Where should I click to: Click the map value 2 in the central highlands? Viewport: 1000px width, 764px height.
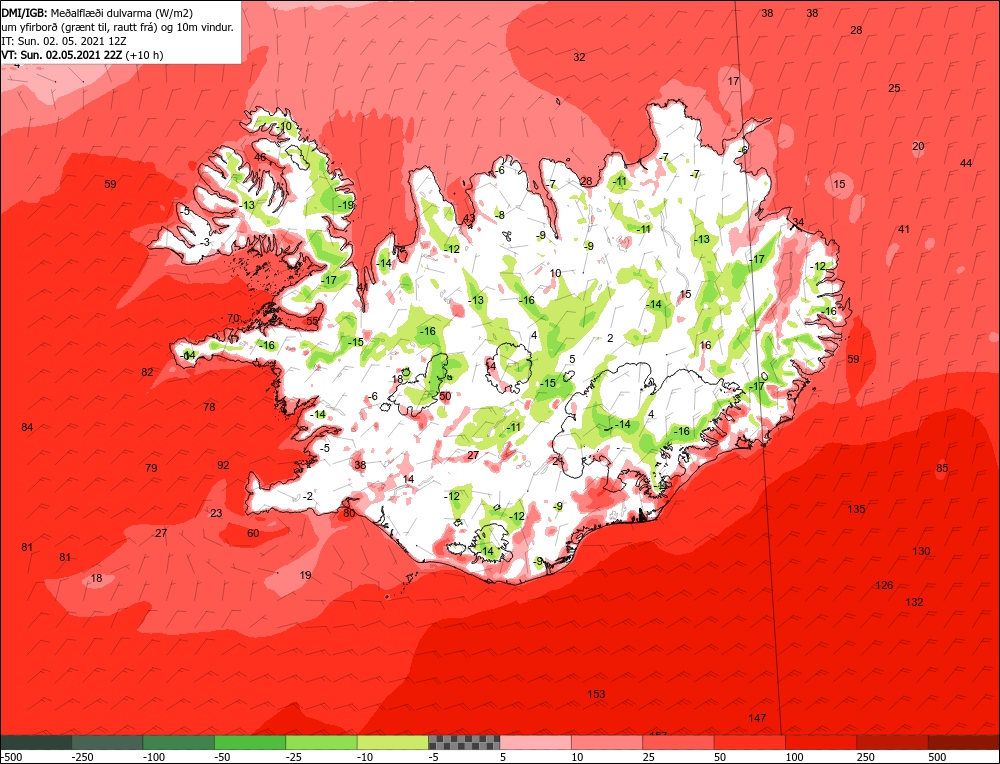coord(610,338)
